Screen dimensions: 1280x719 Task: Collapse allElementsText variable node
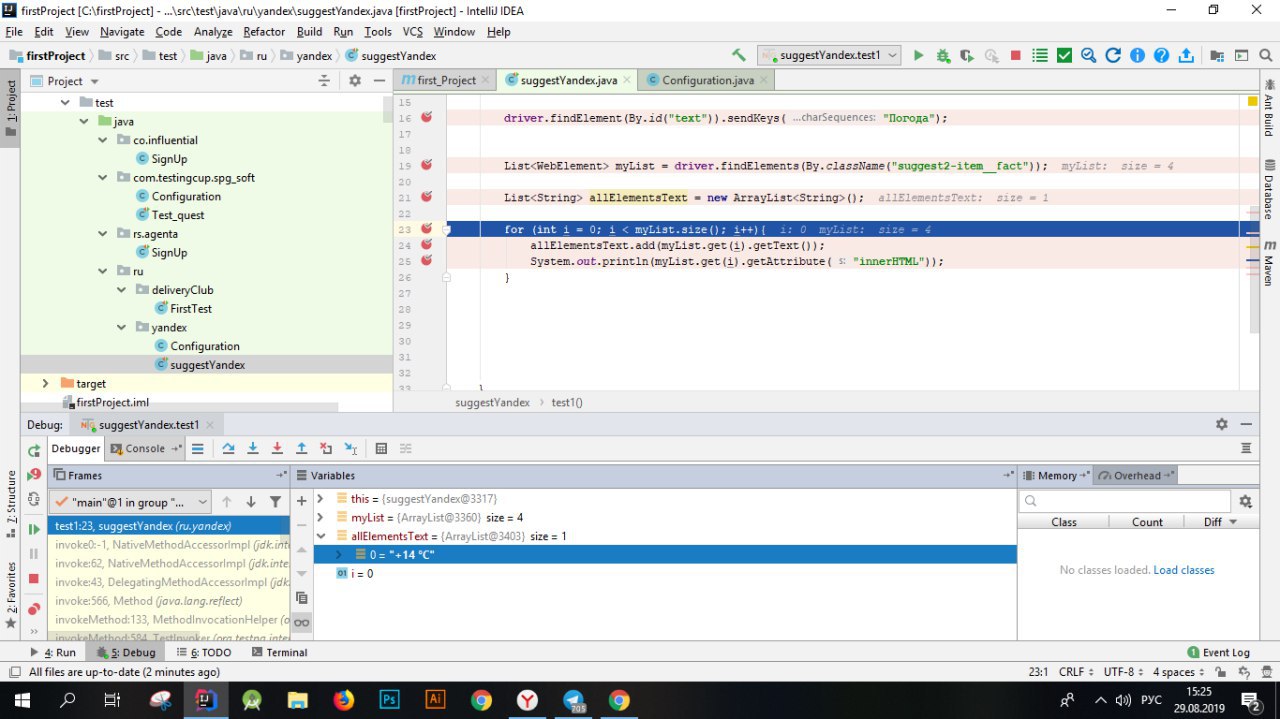point(320,536)
